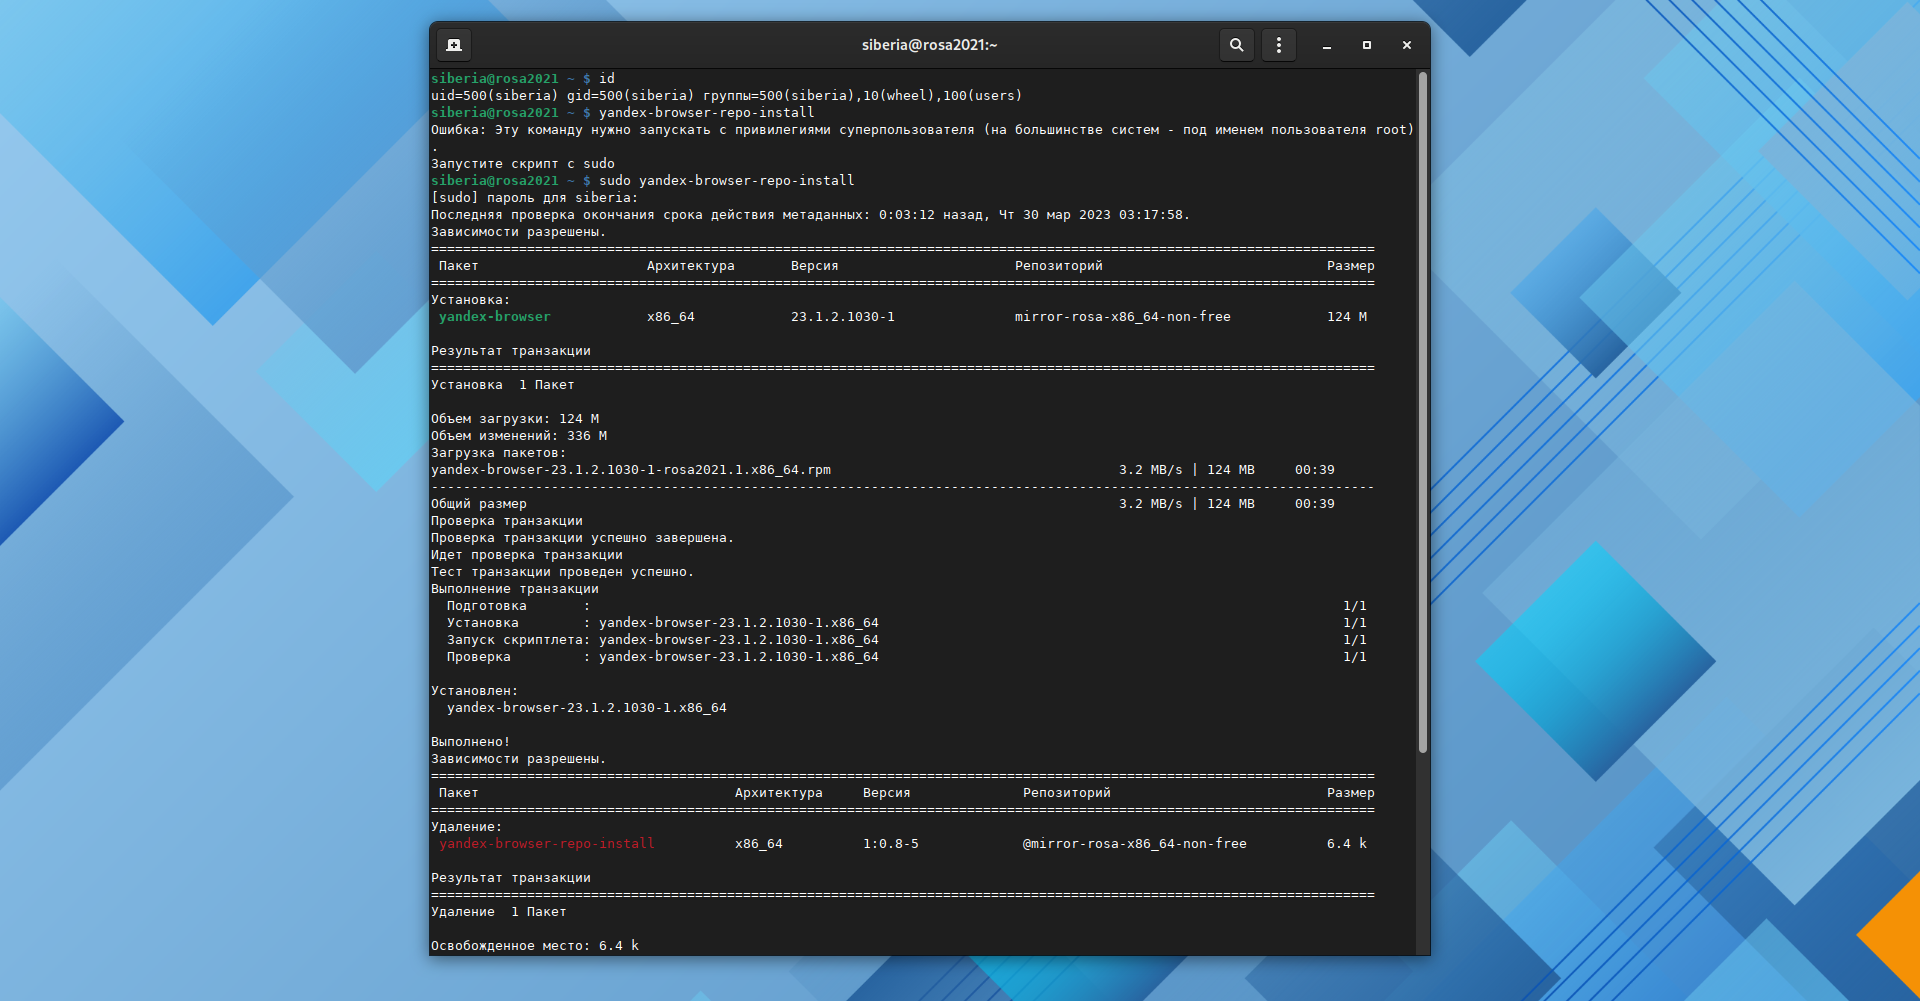Click the version 1:0.8-5 in removal table

(x=890, y=844)
